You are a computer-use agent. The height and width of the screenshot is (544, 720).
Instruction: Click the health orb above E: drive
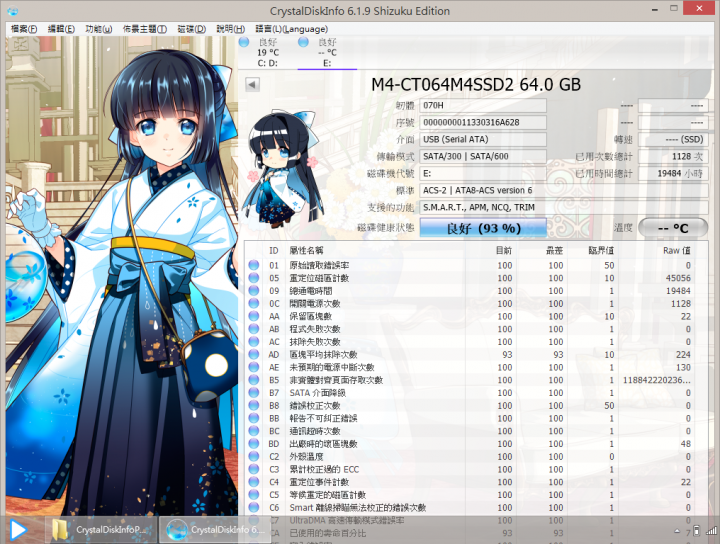303,42
